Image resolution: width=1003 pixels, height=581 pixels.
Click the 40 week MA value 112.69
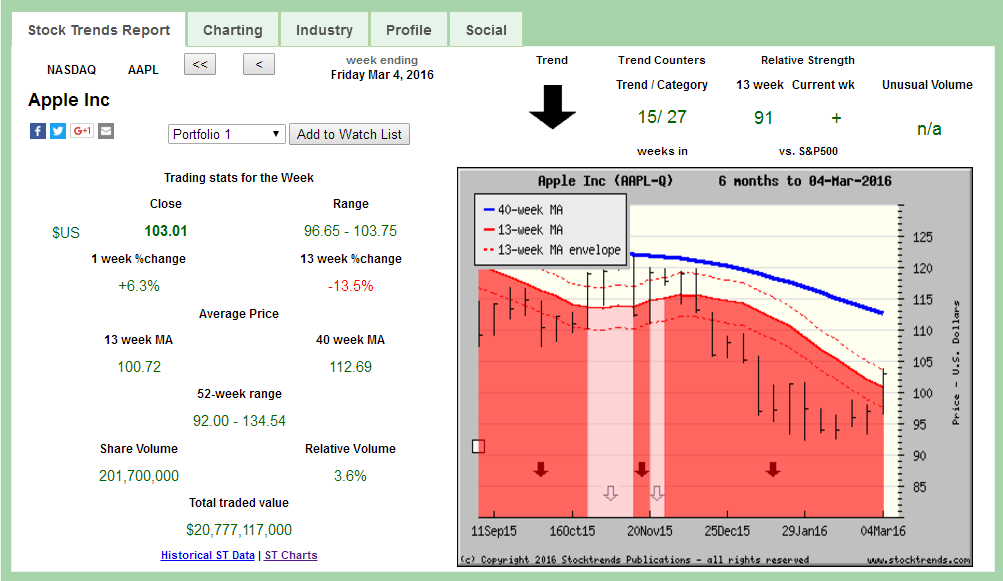pos(351,367)
